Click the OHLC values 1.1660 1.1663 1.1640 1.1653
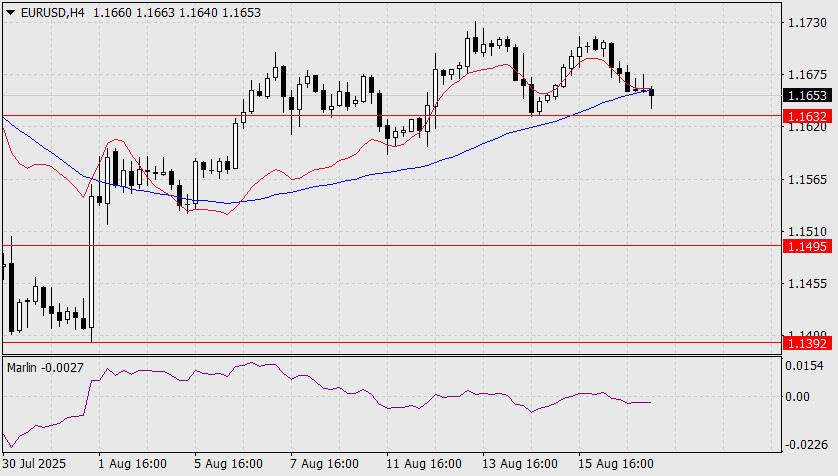This screenshot has width=838, height=476. 177,13
